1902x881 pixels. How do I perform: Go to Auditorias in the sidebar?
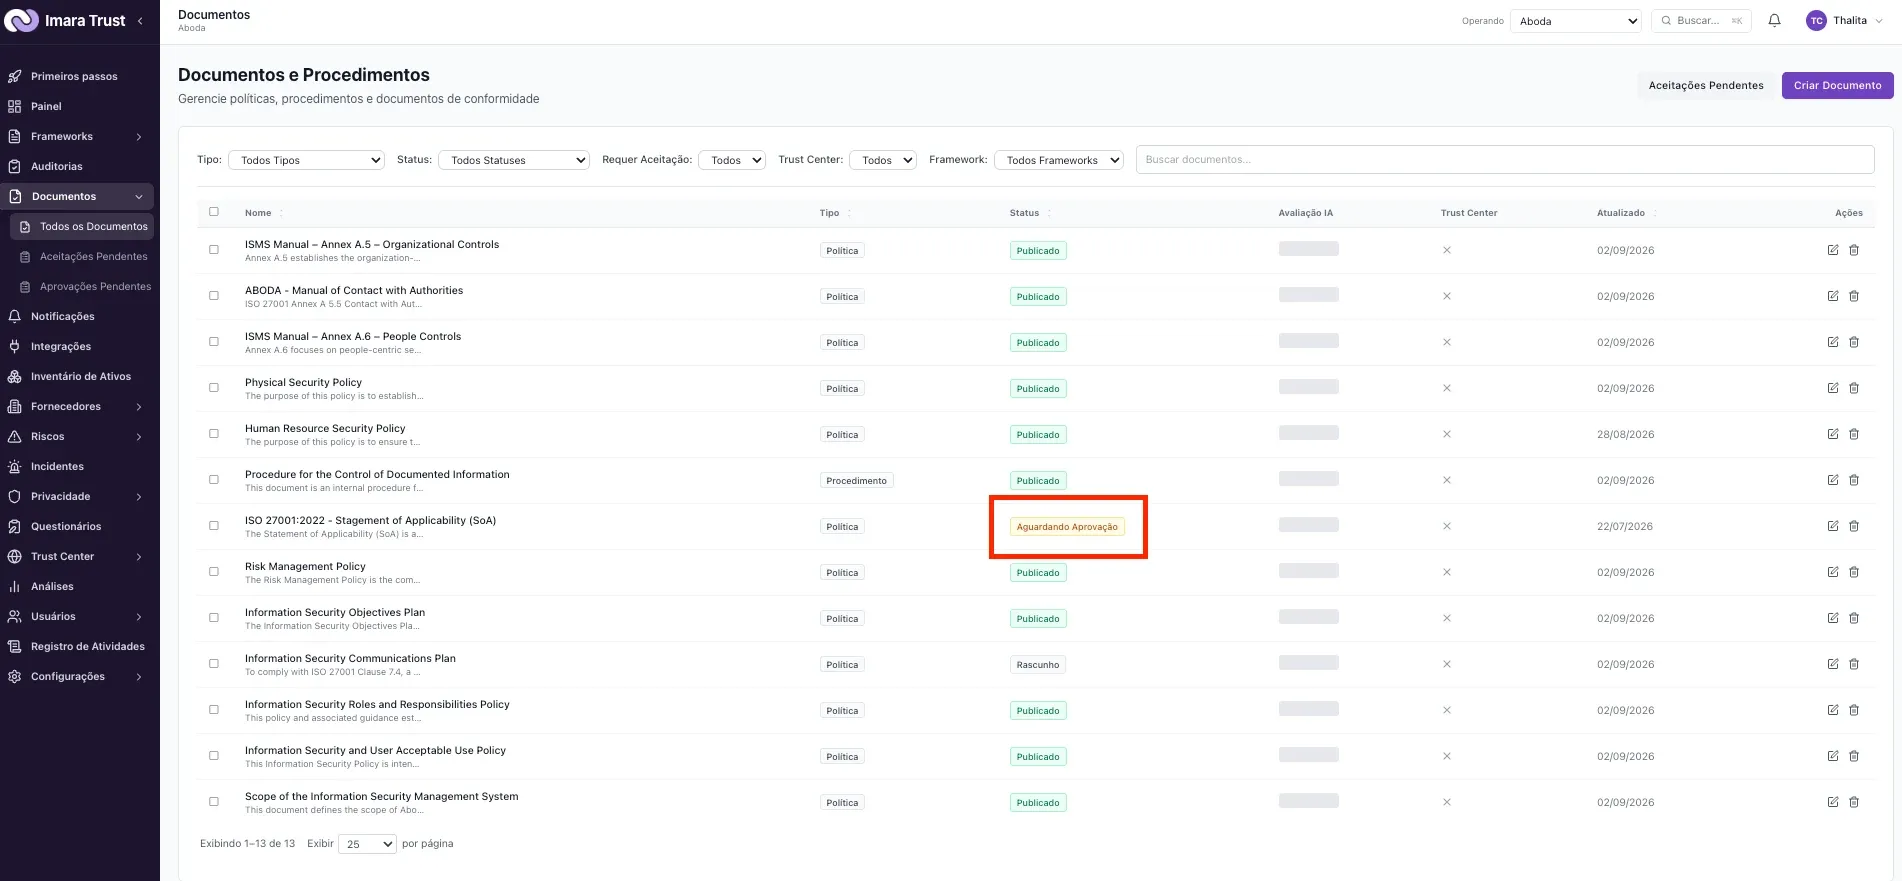(x=57, y=166)
